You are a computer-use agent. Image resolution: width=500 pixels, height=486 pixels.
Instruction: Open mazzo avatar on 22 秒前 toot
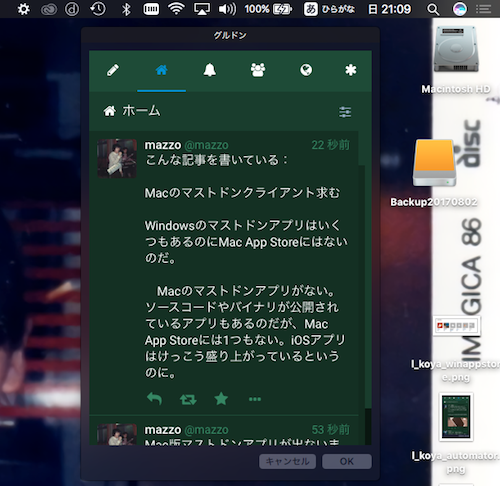click(x=117, y=158)
